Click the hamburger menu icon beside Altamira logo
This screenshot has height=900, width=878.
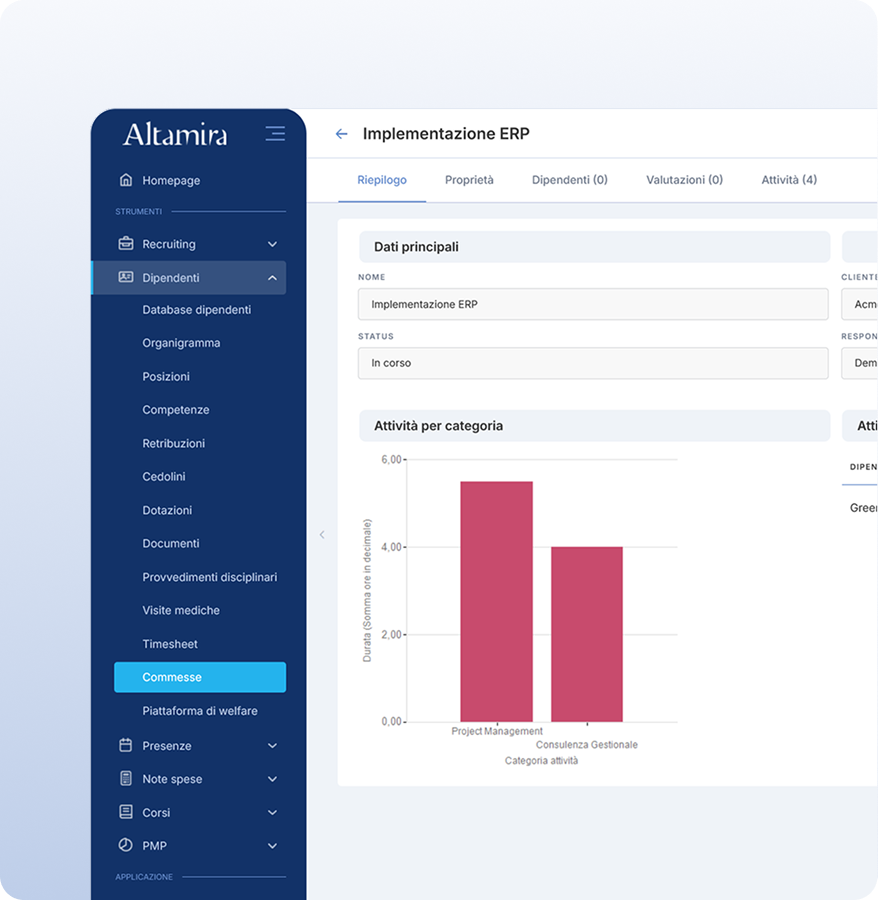coord(275,134)
